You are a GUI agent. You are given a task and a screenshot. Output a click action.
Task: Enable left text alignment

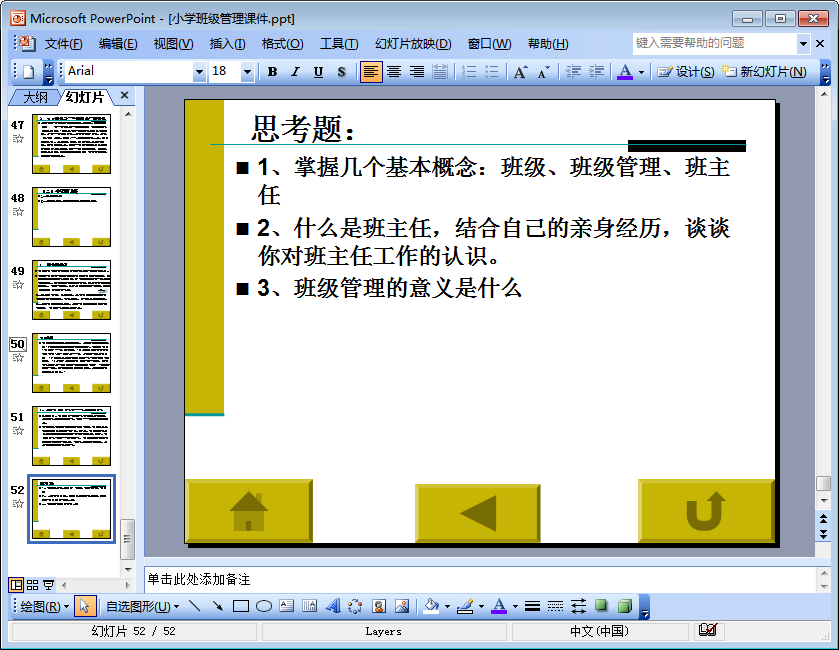[371, 72]
